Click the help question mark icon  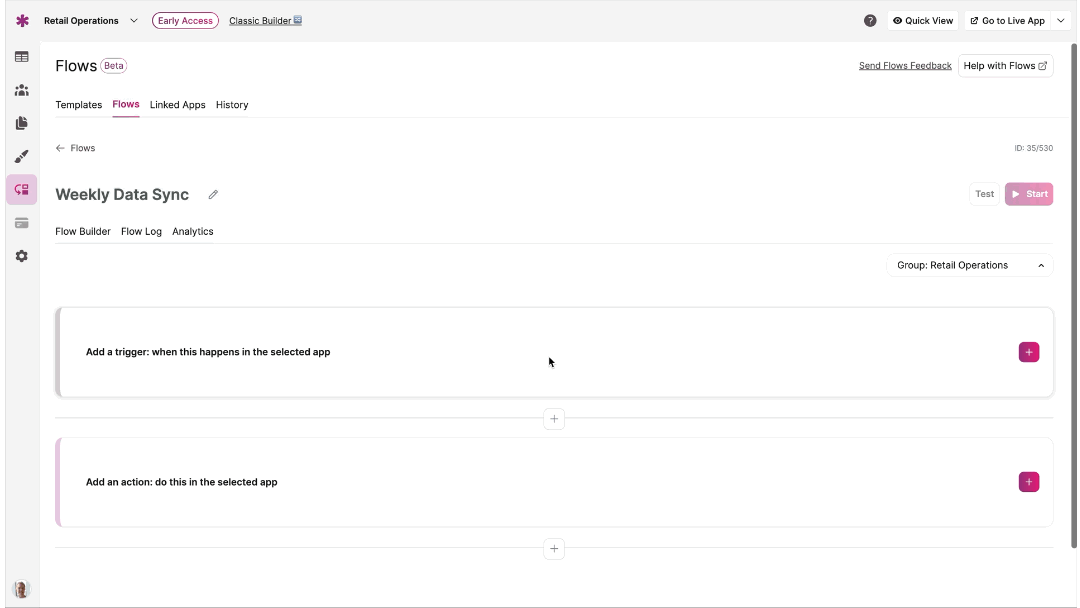point(870,21)
